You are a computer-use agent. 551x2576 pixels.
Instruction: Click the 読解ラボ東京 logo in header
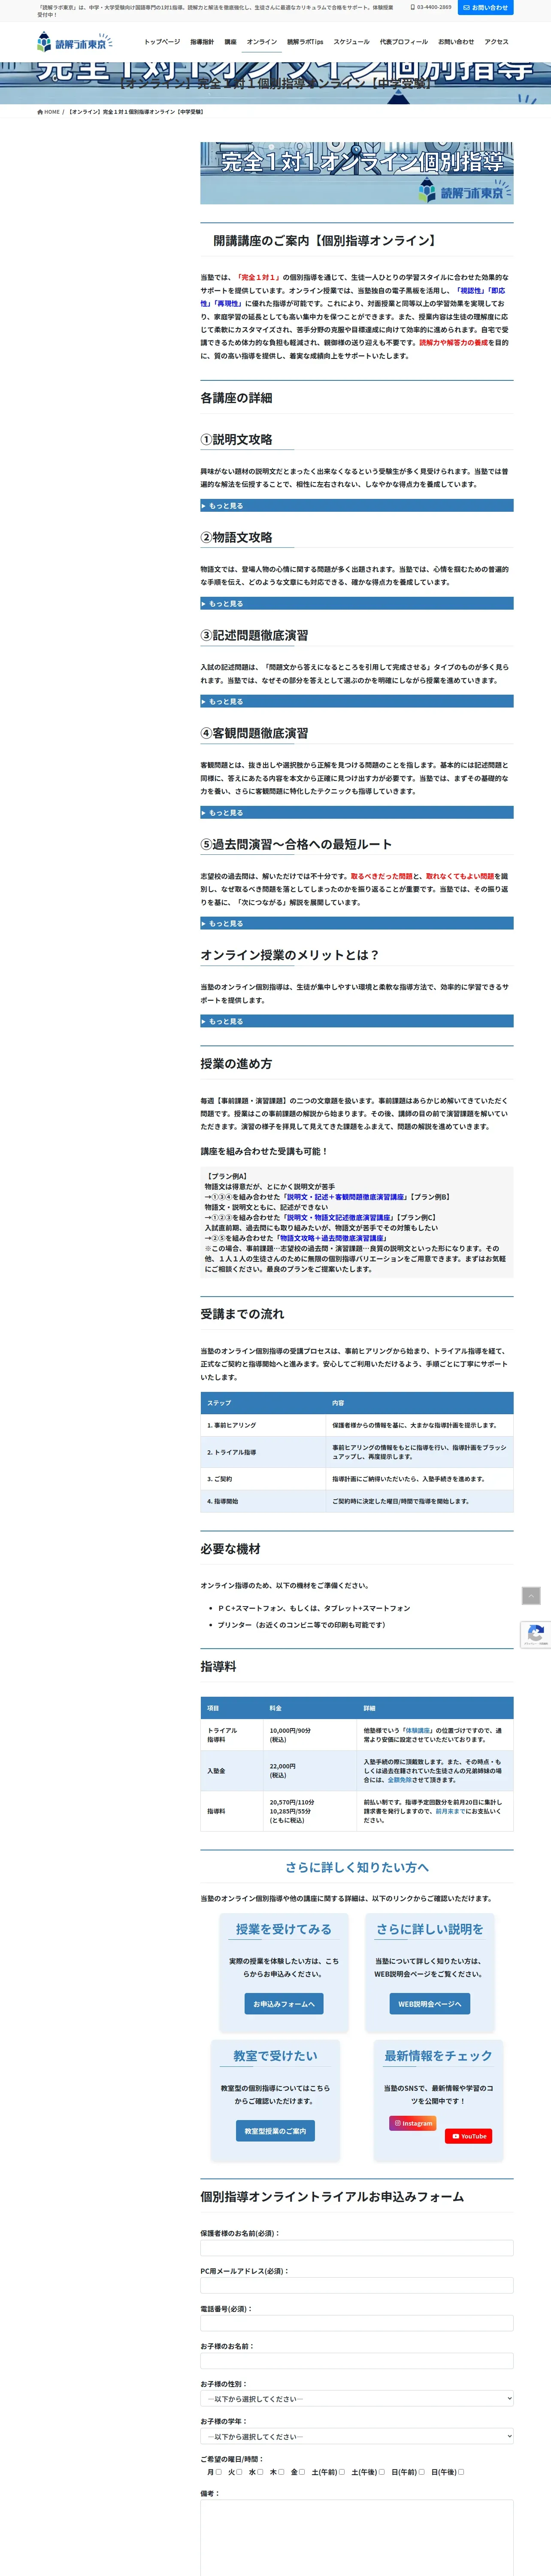coord(75,42)
